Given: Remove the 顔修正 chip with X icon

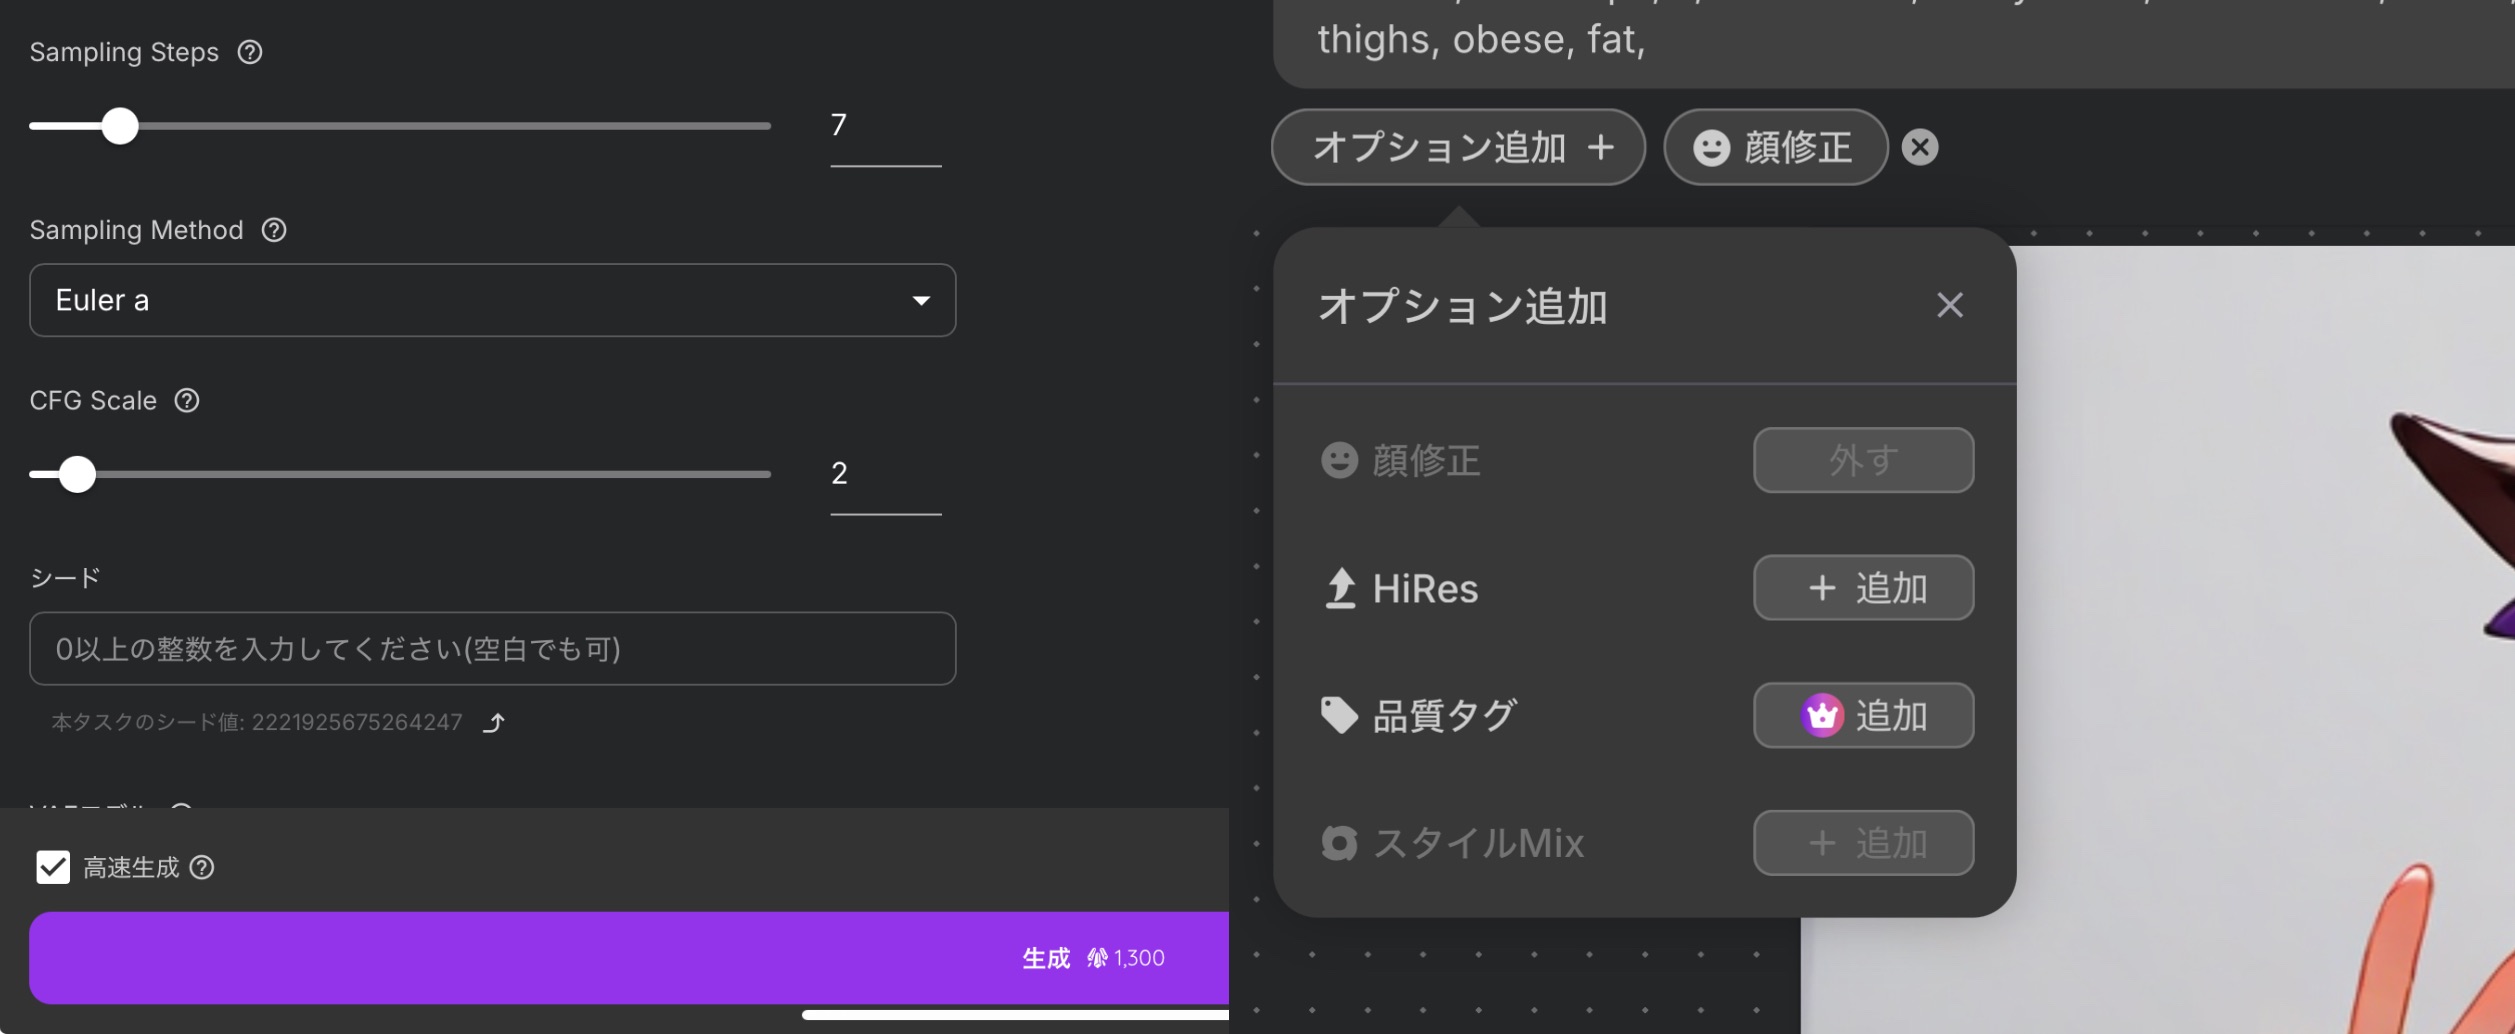Looking at the screenshot, I should 1919,147.
